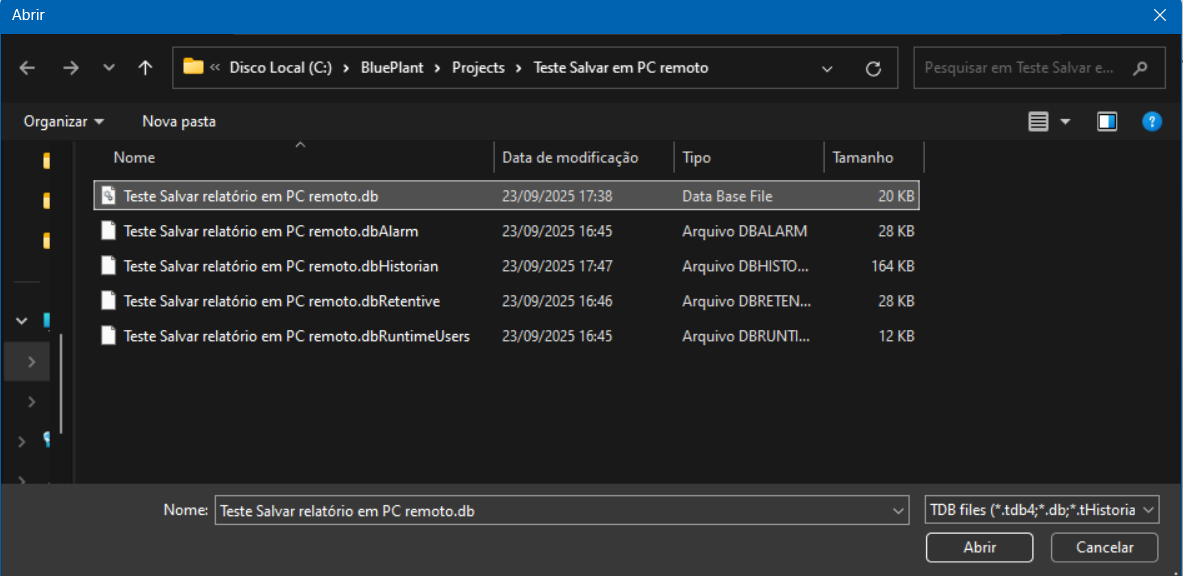Click the search magnifier icon
The width and height of the screenshot is (1183, 576).
click(1140, 69)
